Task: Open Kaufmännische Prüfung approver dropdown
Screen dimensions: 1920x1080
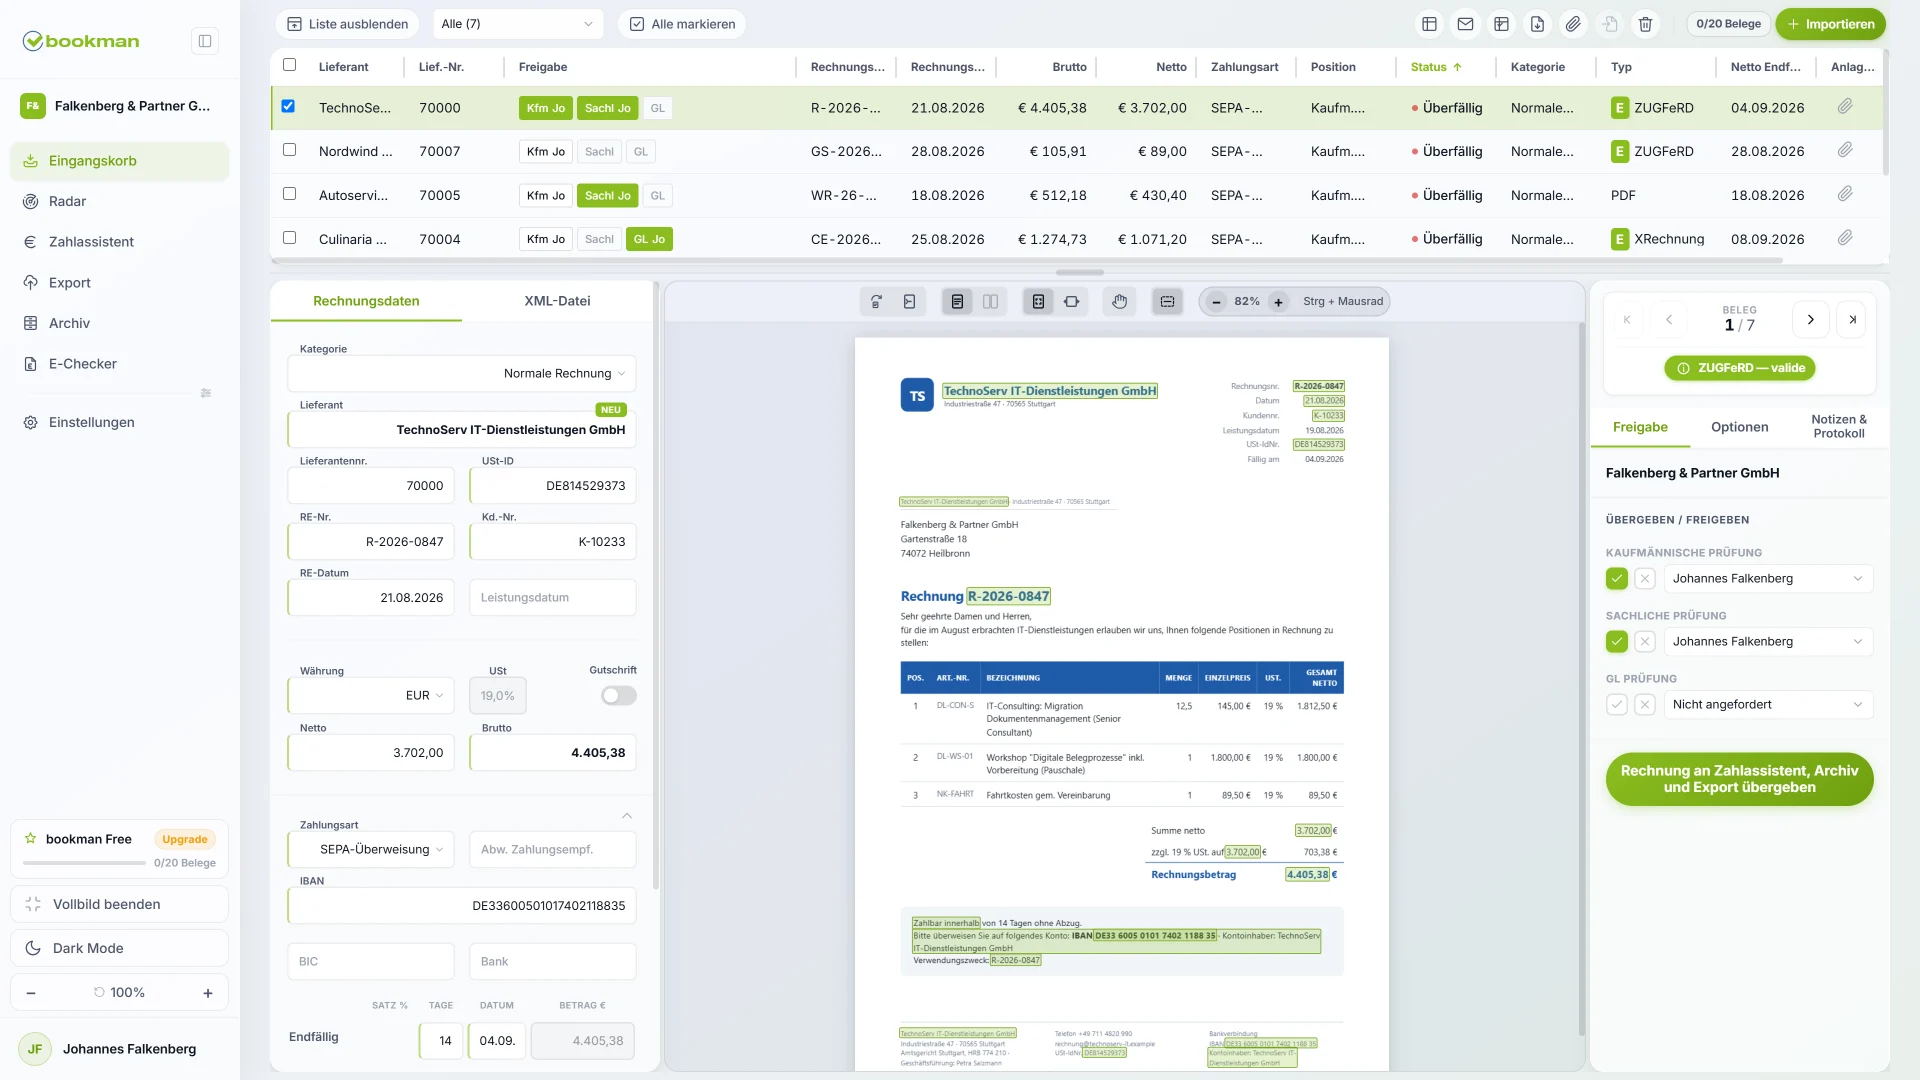Action: pyautogui.click(x=1768, y=579)
